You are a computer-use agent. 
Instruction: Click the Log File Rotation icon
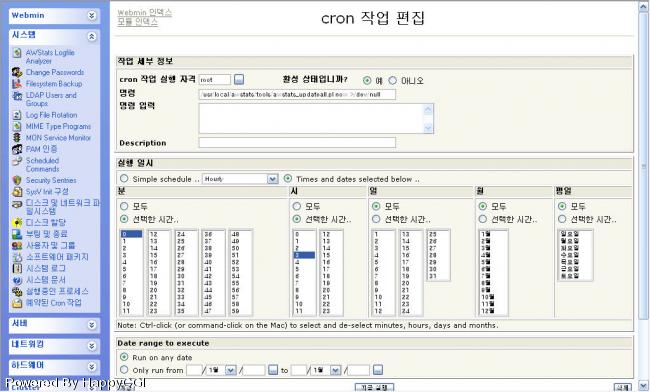click(17, 115)
